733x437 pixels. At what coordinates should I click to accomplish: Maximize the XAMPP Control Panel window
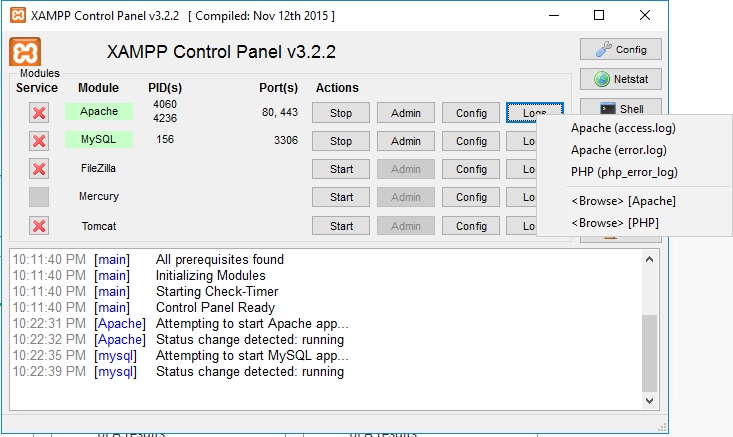click(599, 15)
